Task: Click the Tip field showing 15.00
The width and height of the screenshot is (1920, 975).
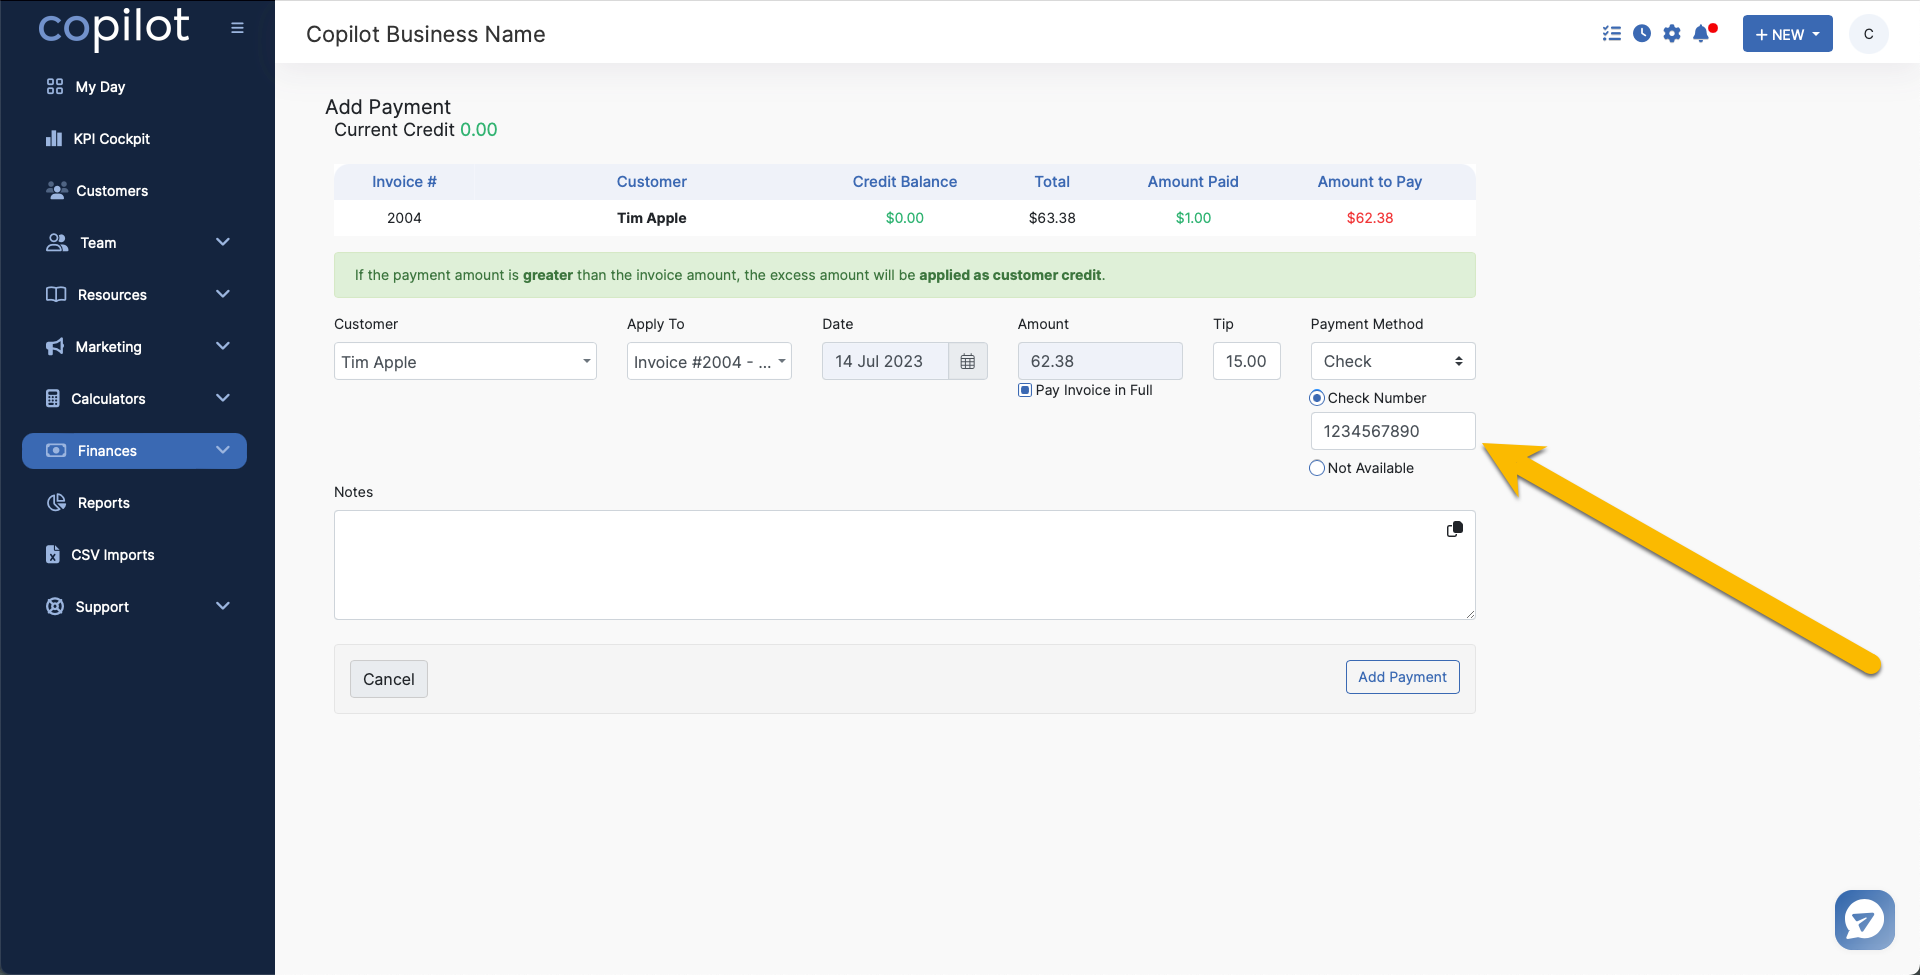Action: (1246, 361)
